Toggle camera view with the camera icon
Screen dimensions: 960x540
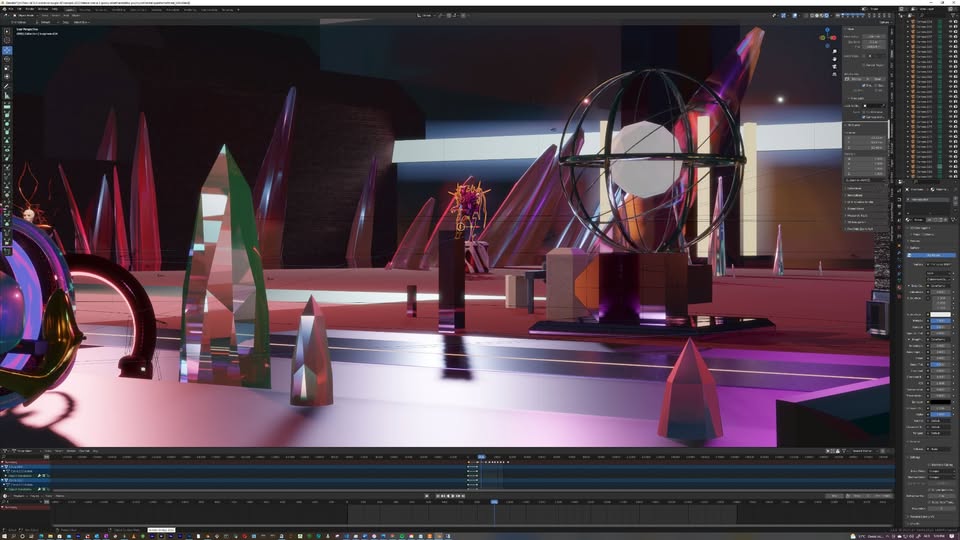(834, 67)
